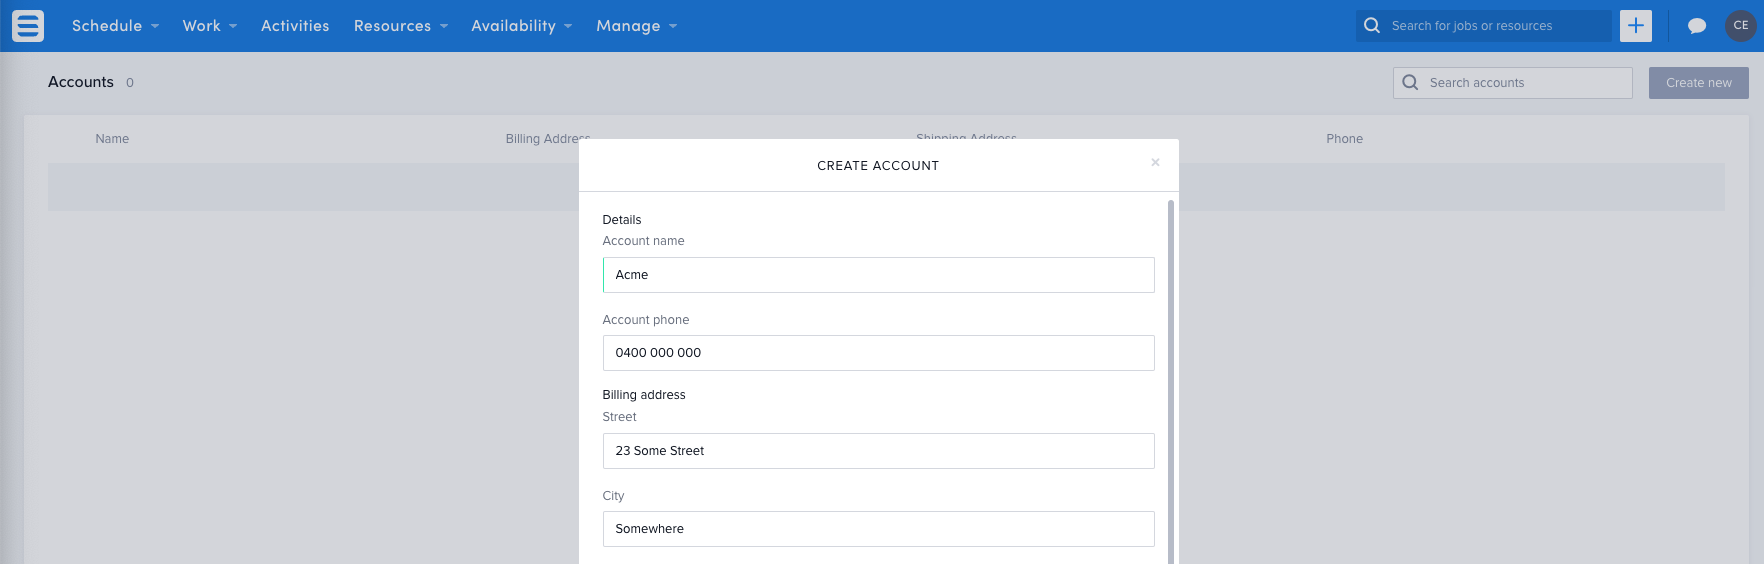Click the magnifier icon in global search
The width and height of the screenshot is (1764, 564).
click(1372, 26)
